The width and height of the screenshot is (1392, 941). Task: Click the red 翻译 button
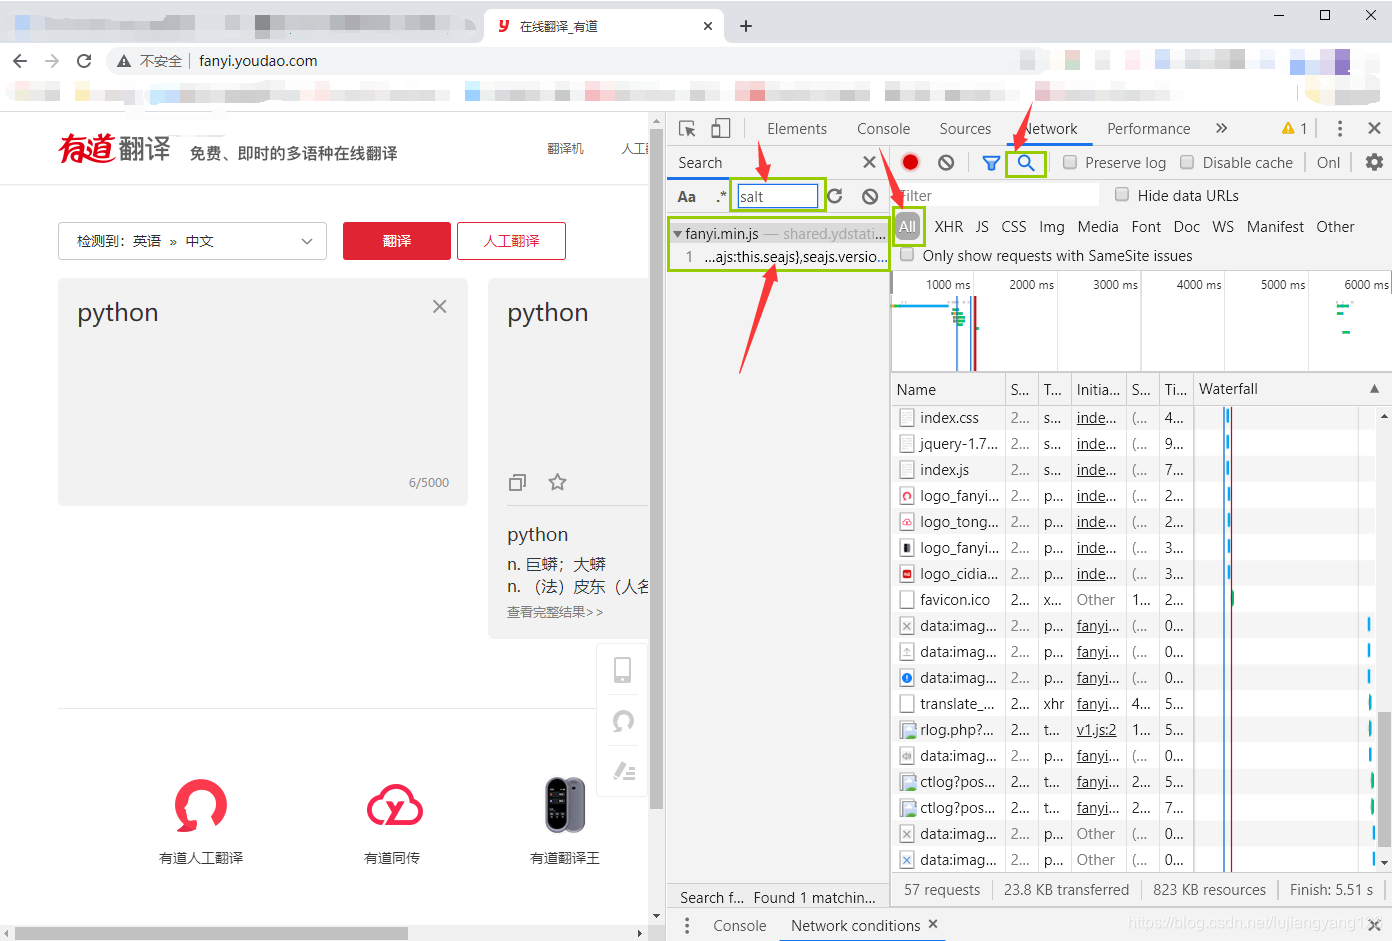coord(397,241)
